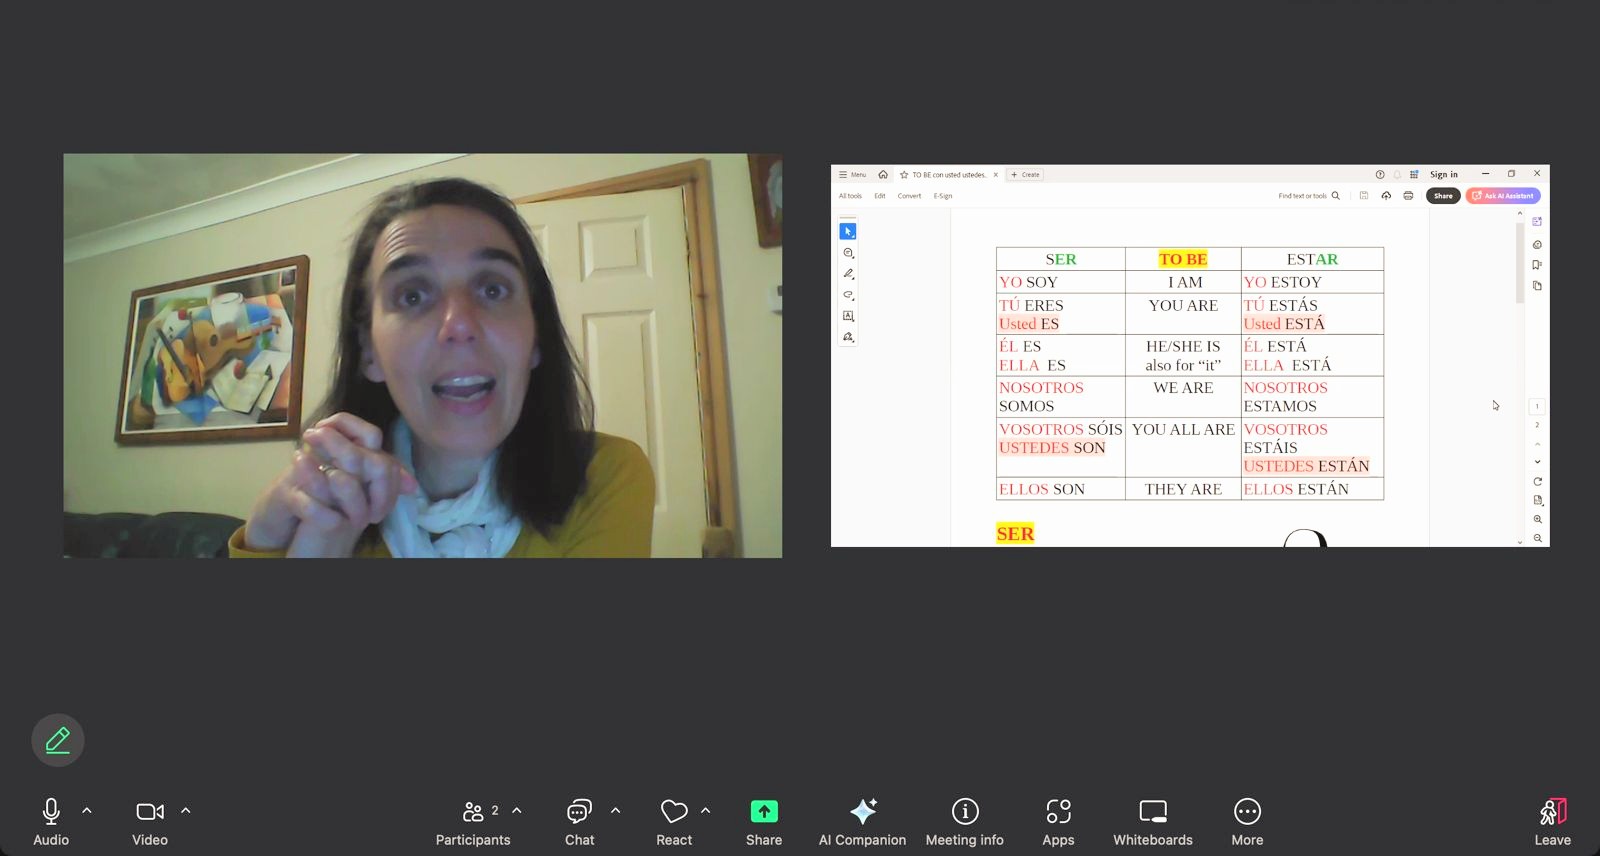
Task: Expand the chevron beside Chat
Action: pyautogui.click(x=616, y=811)
